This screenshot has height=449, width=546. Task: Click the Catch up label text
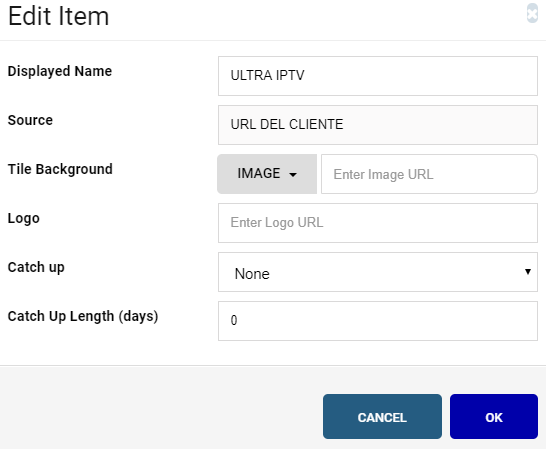(x=36, y=268)
